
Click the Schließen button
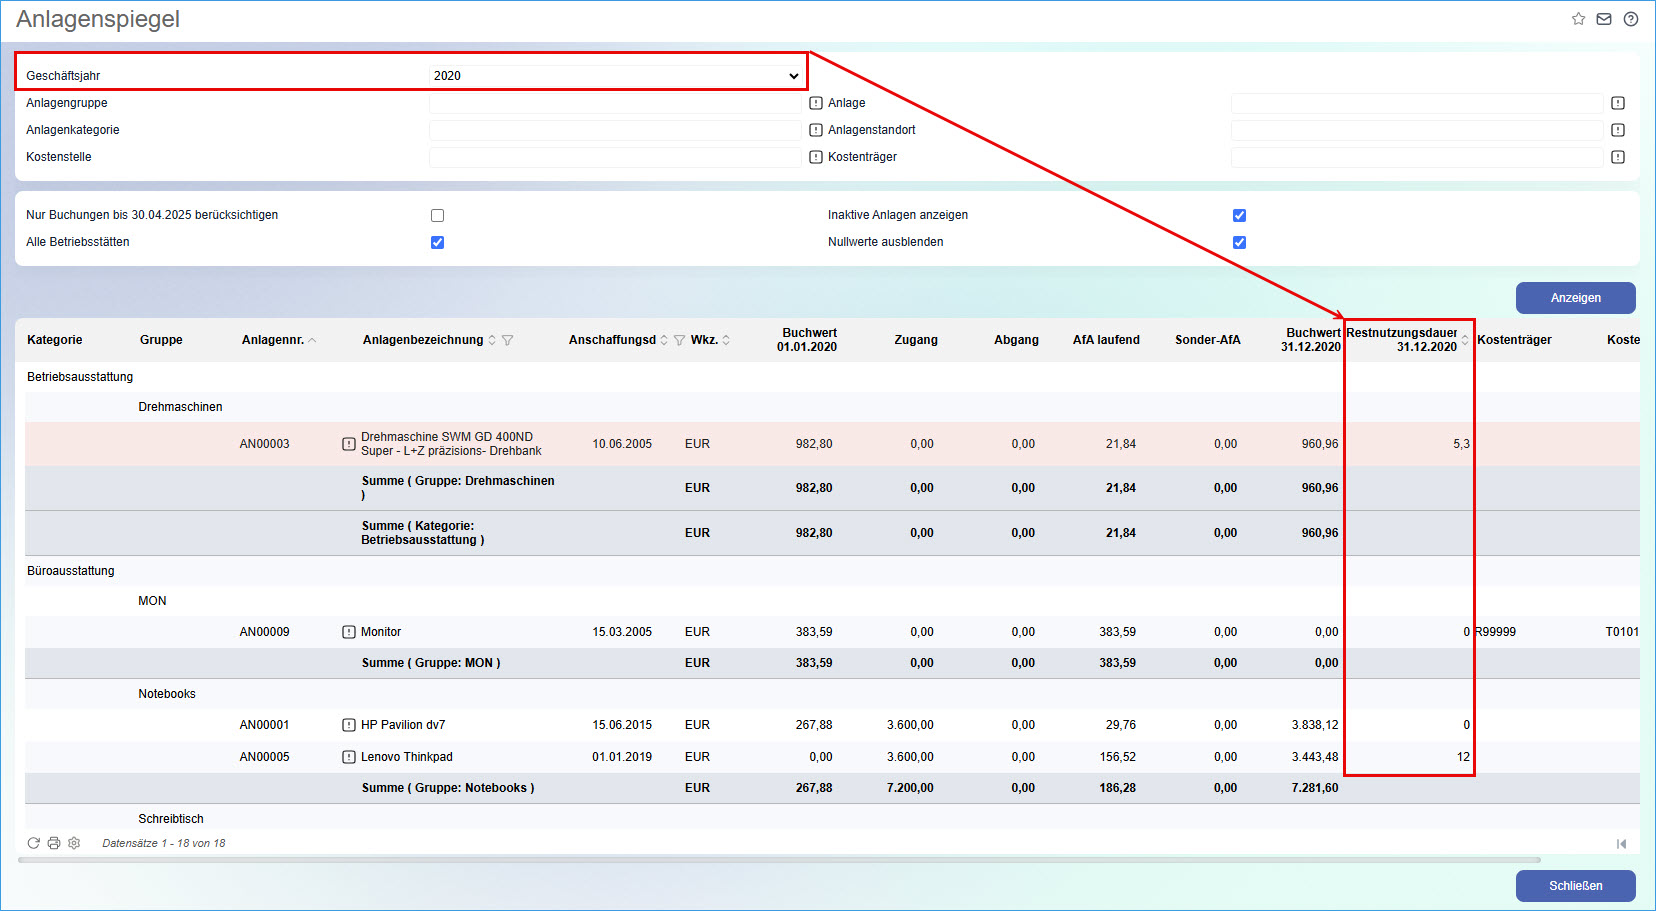(1575, 886)
